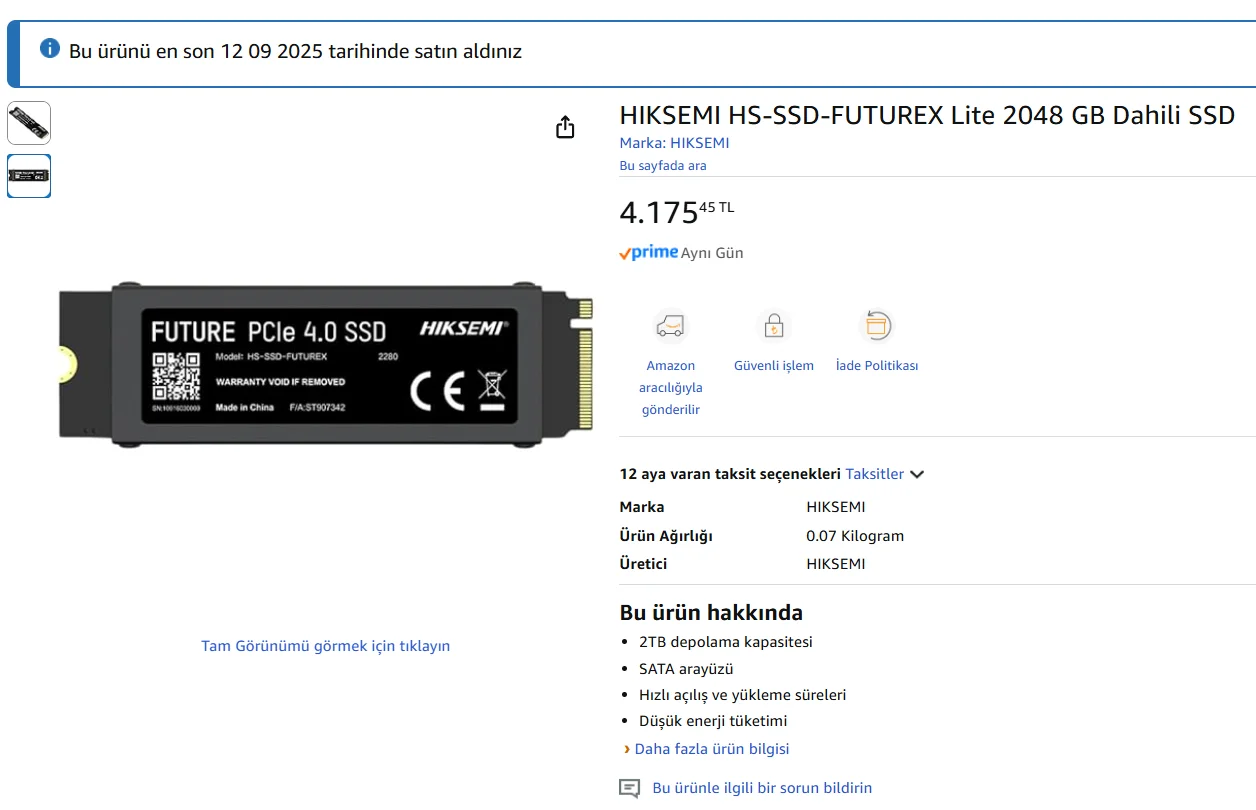Click the info icon in the purchase notice banner

(x=50, y=48)
